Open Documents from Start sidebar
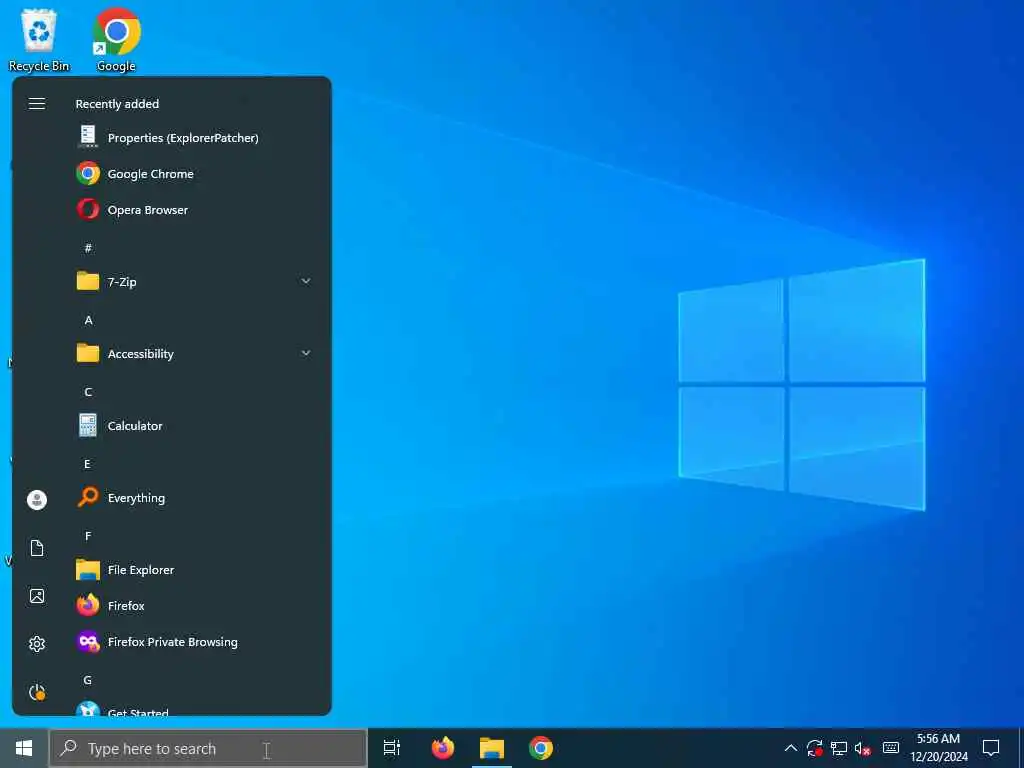 (37, 548)
